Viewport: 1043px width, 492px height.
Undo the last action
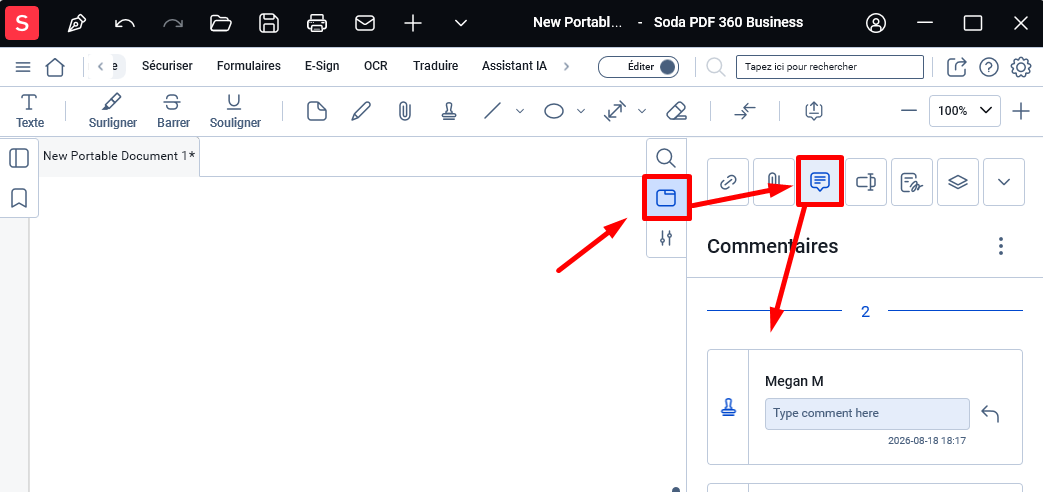(124, 23)
